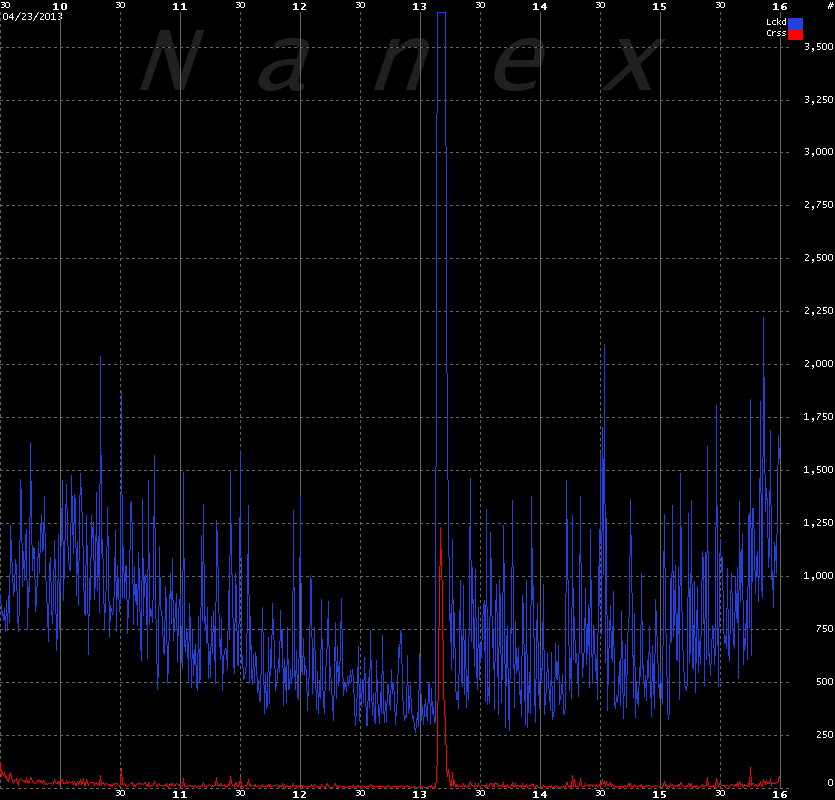Select the Lckd legend text label
835x800 pixels.
776,22
